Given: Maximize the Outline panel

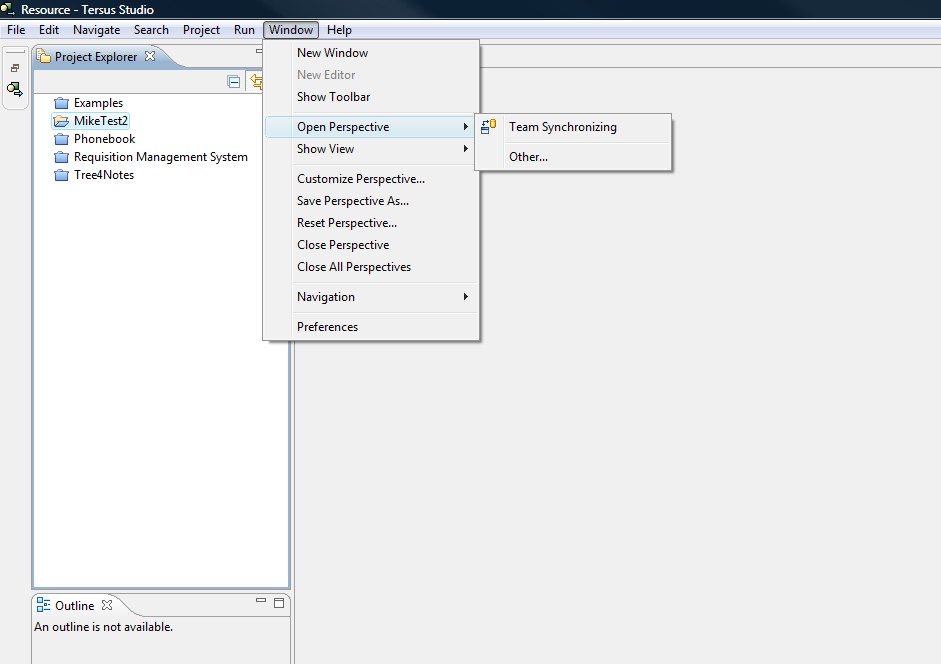Looking at the screenshot, I should click(x=279, y=603).
